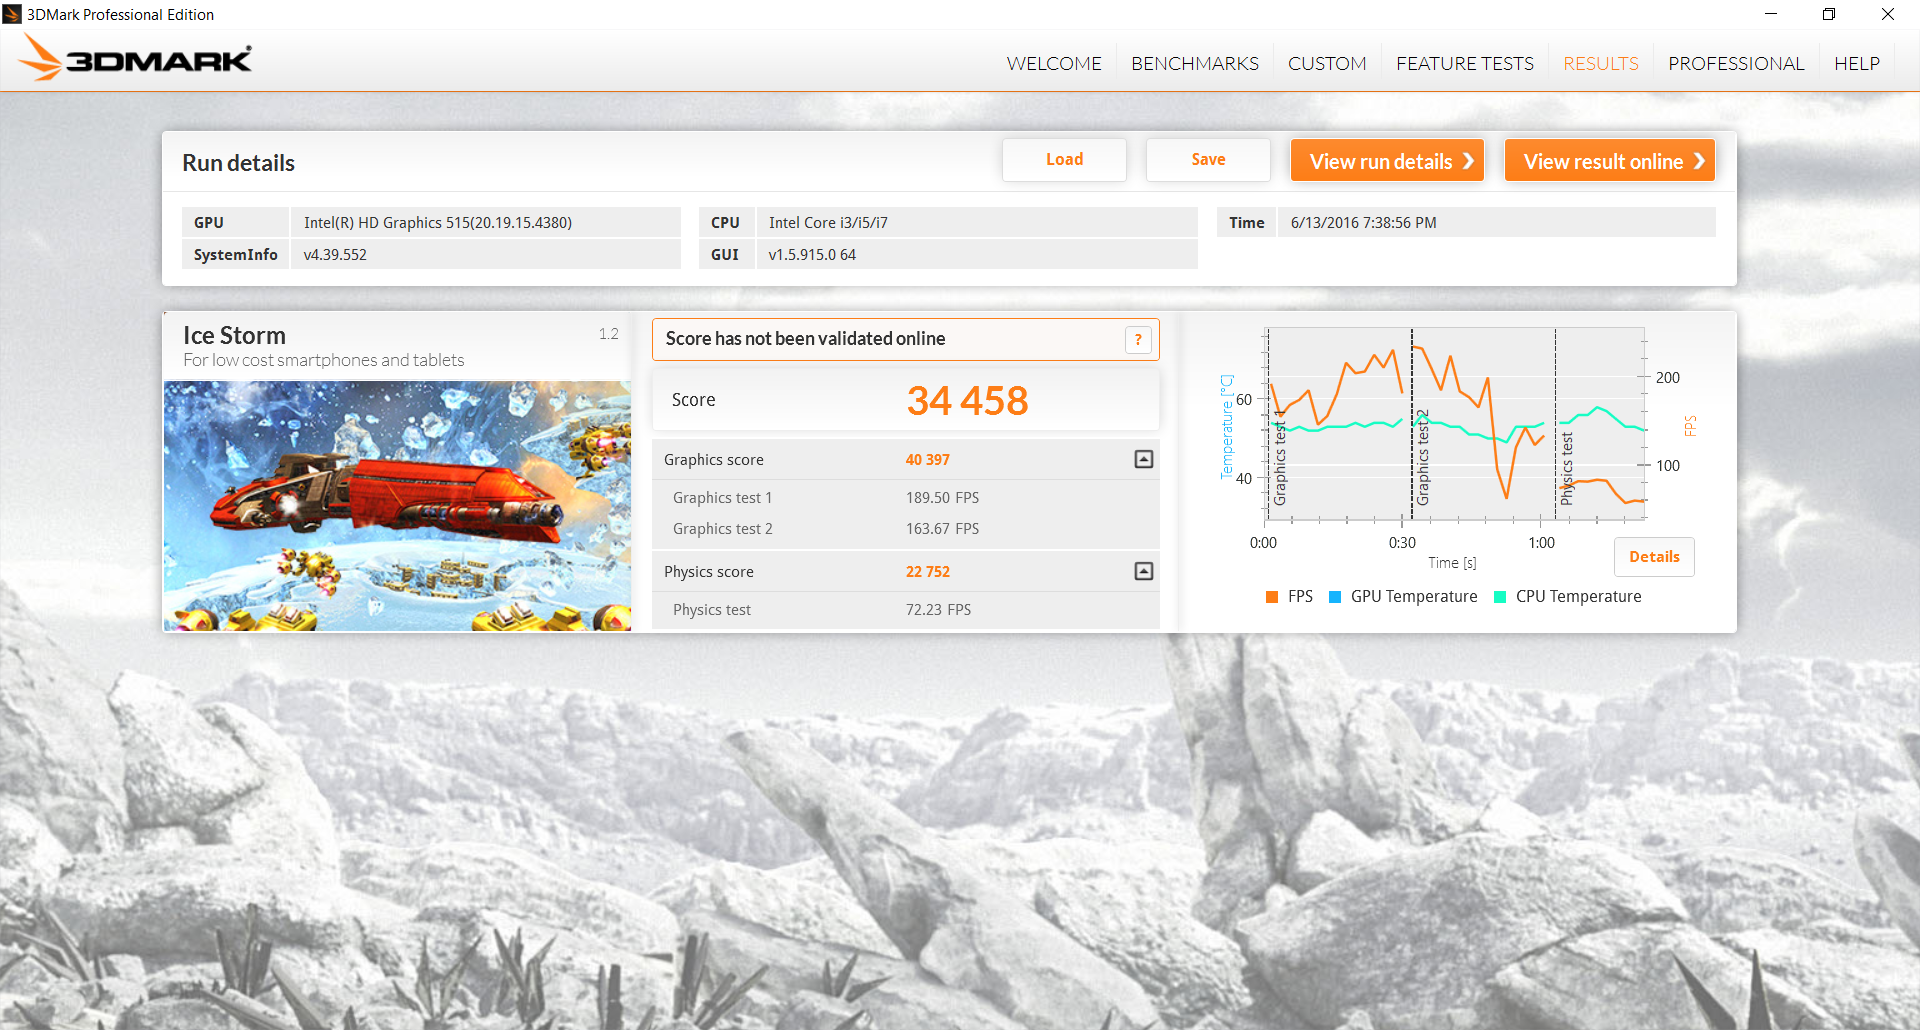Click Graphics test 1 row
The image size is (1920, 1030).
[x=905, y=498]
